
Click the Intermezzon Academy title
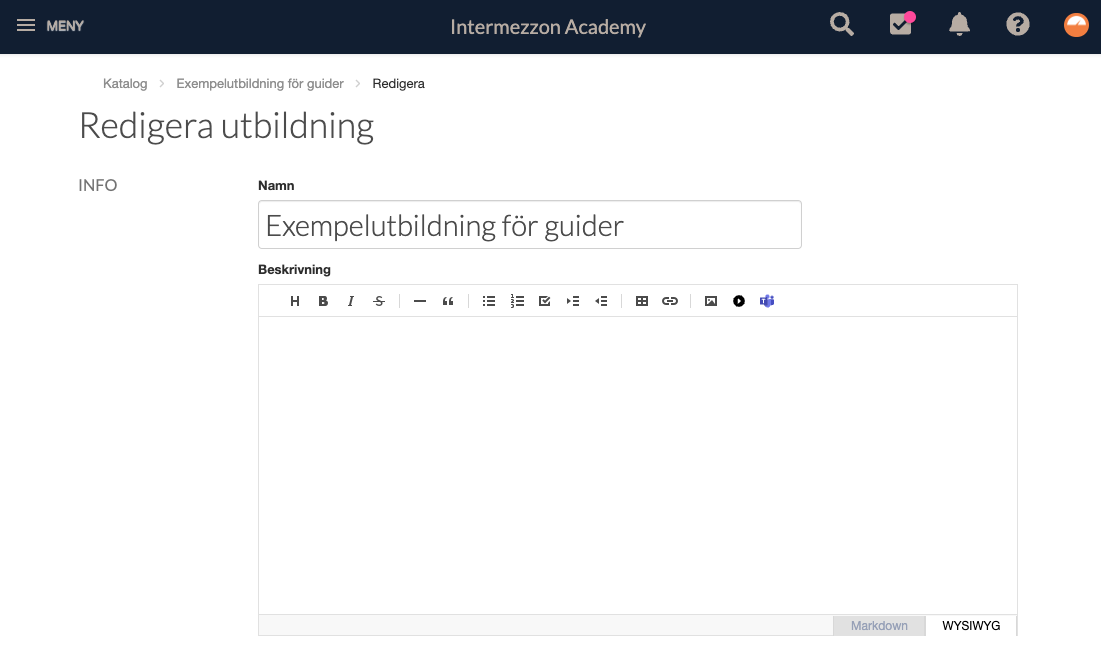[x=548, y=27]
